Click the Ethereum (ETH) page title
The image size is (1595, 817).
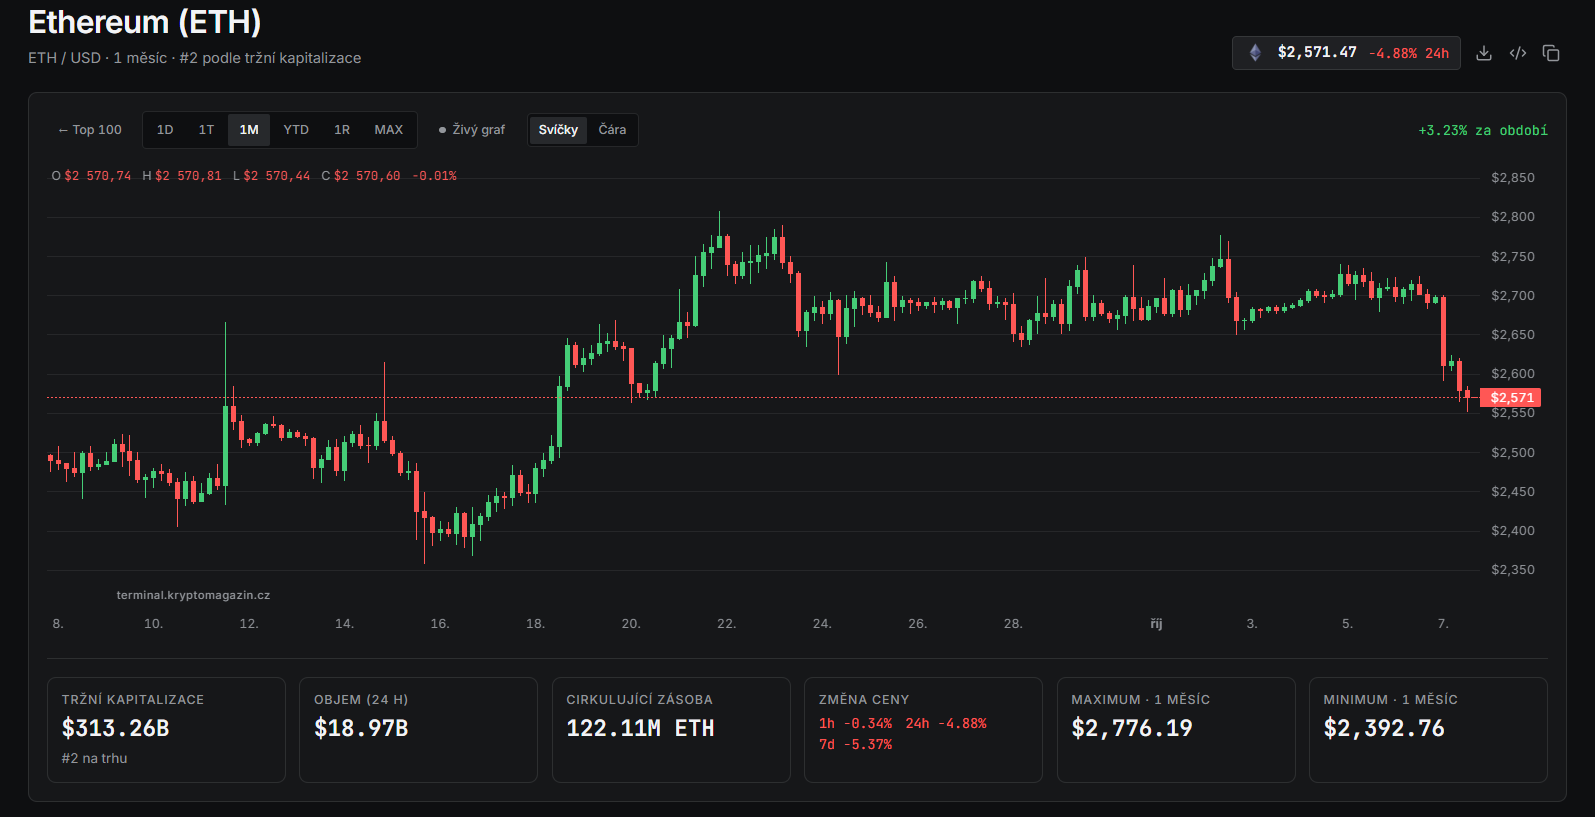tap(145, 22)
